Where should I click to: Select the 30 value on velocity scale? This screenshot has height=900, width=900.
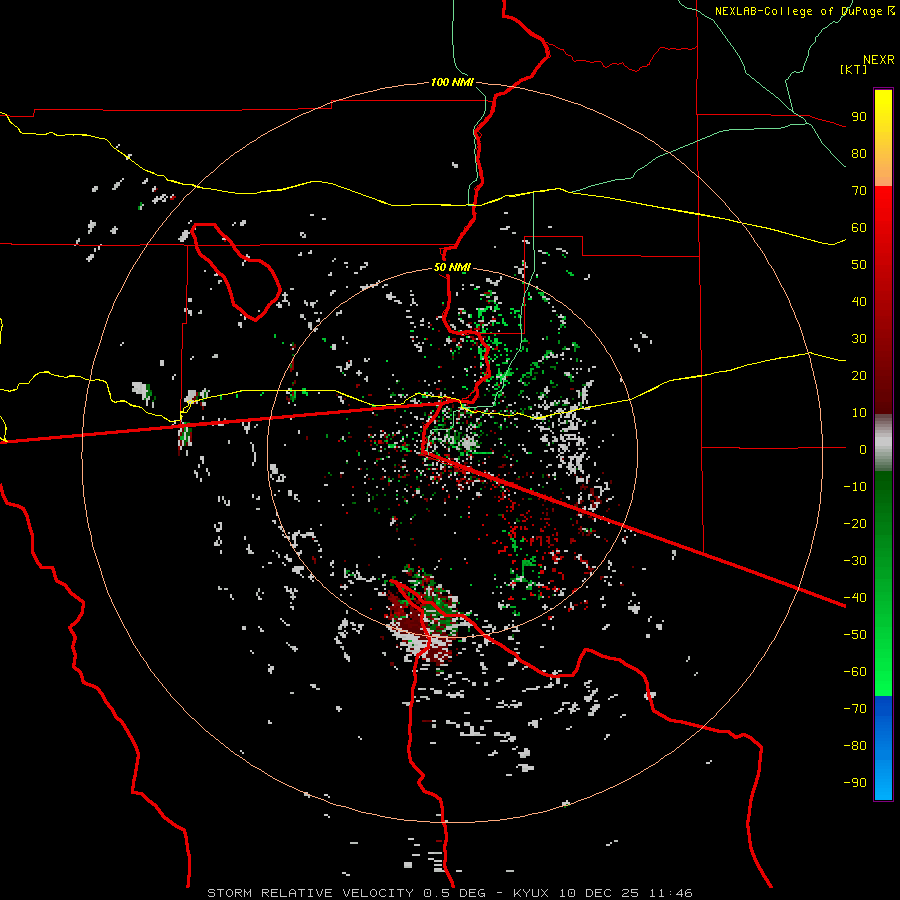(x=859, y=339)
